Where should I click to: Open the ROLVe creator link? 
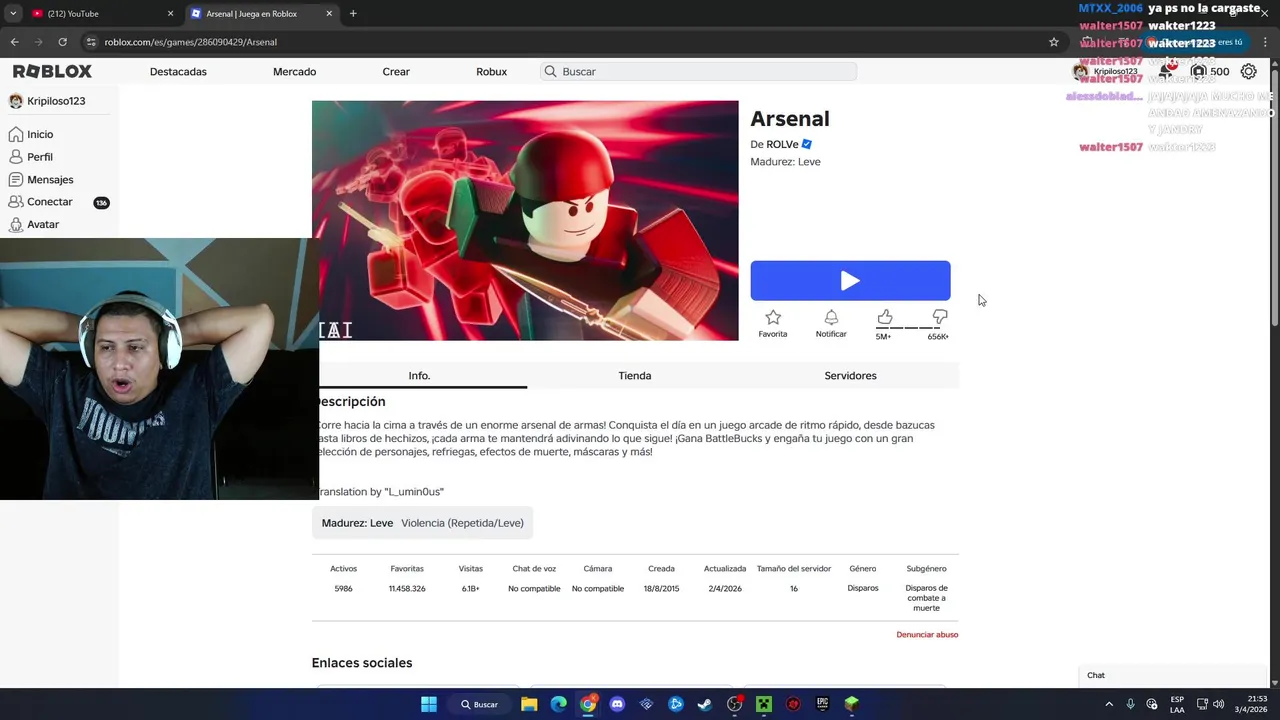click(782, 144)
